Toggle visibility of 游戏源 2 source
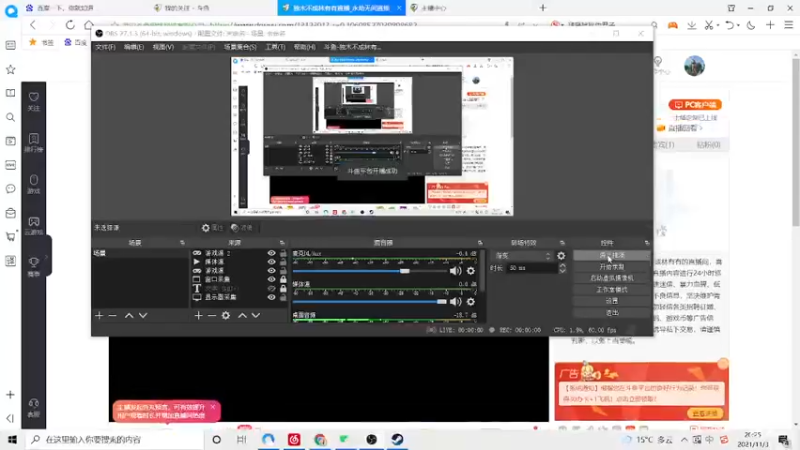Image resolution: width=800 pixels, height=450 pixels. [271, 253]
